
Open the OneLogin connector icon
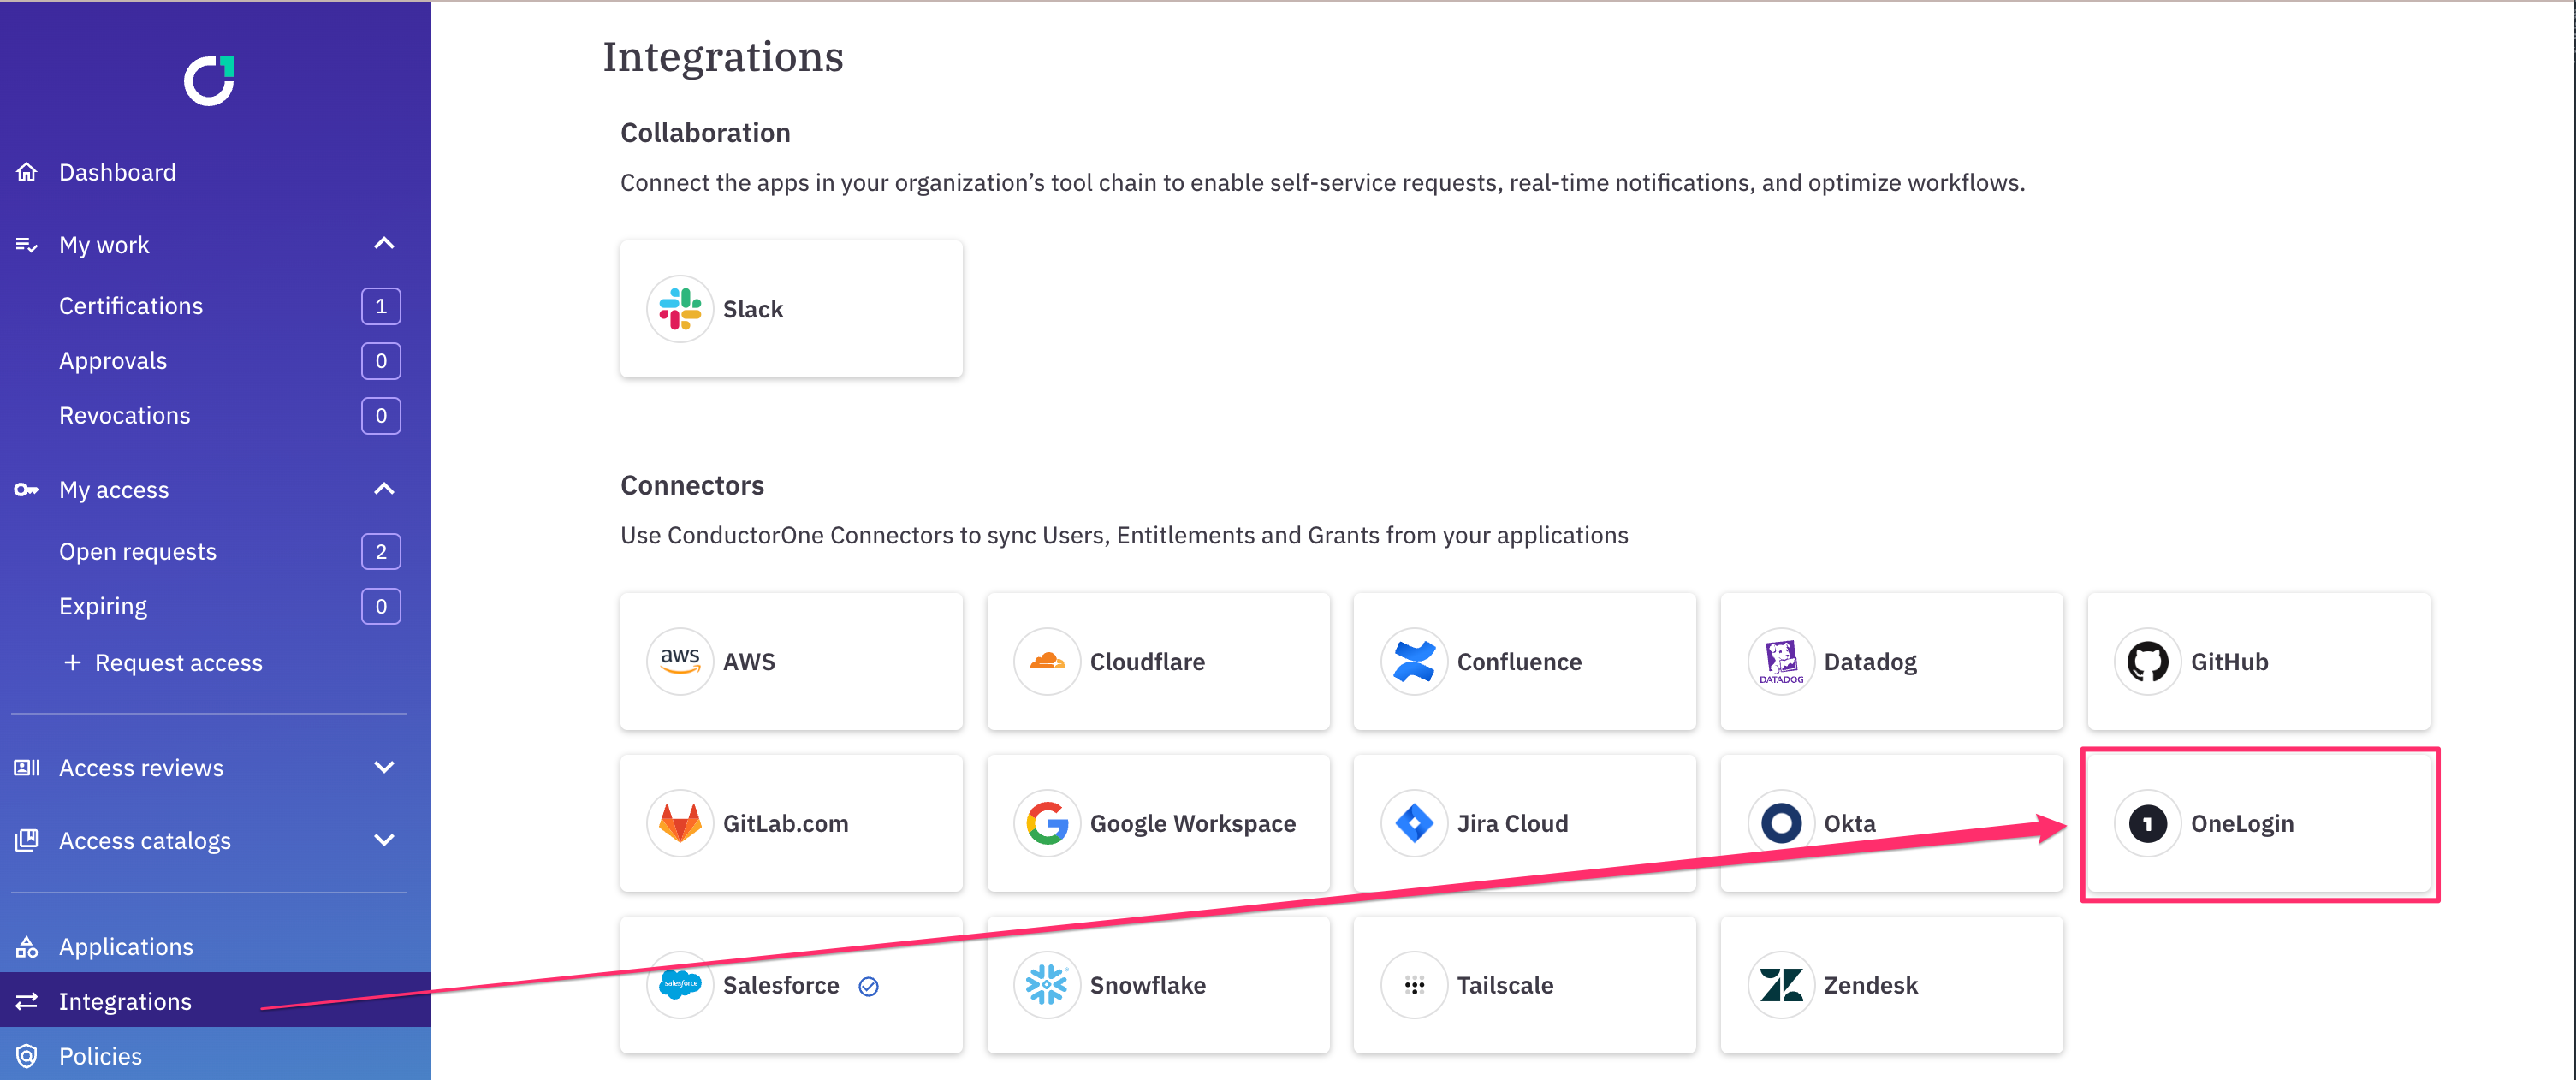2147,823
